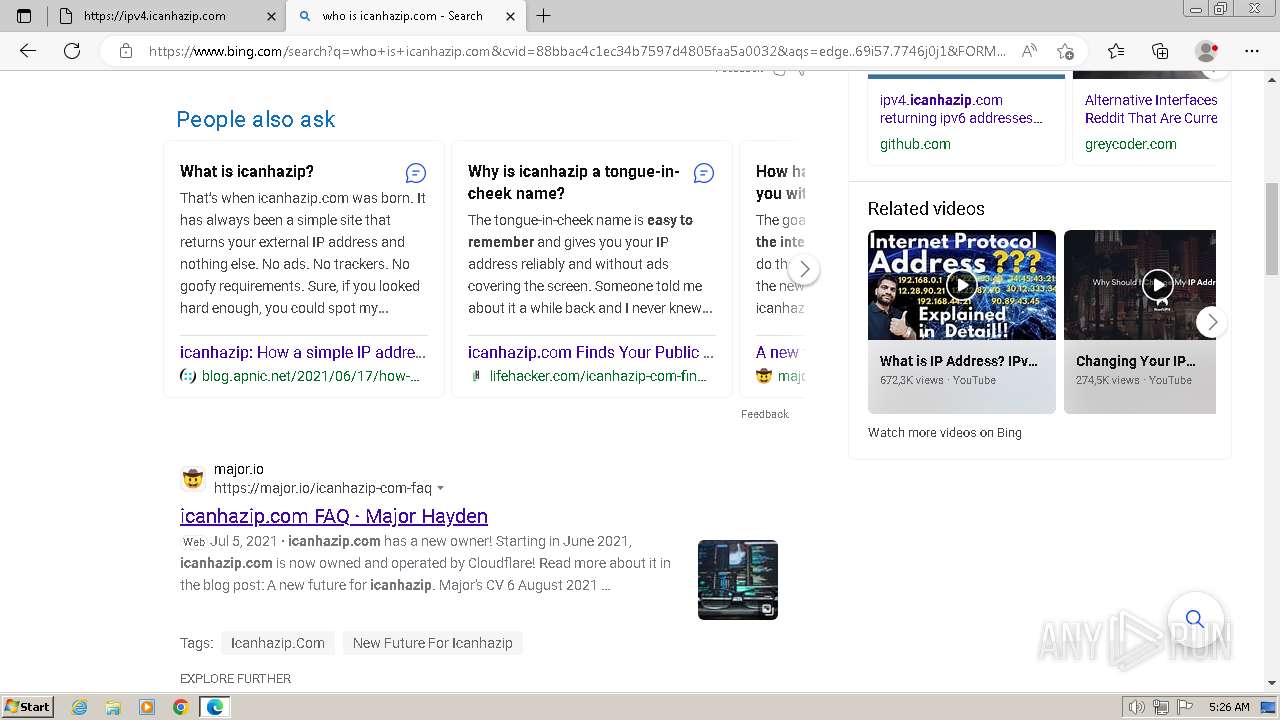Open Edge Settings and more menu
Screen dimensions: 1280x720
click(x=1252, y=51)
